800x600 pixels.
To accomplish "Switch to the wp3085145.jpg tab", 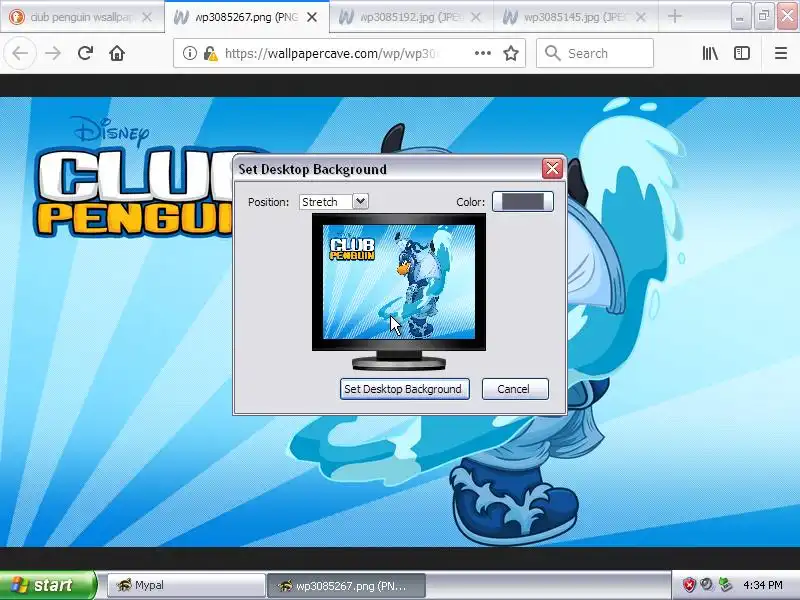I will point(576,17).
